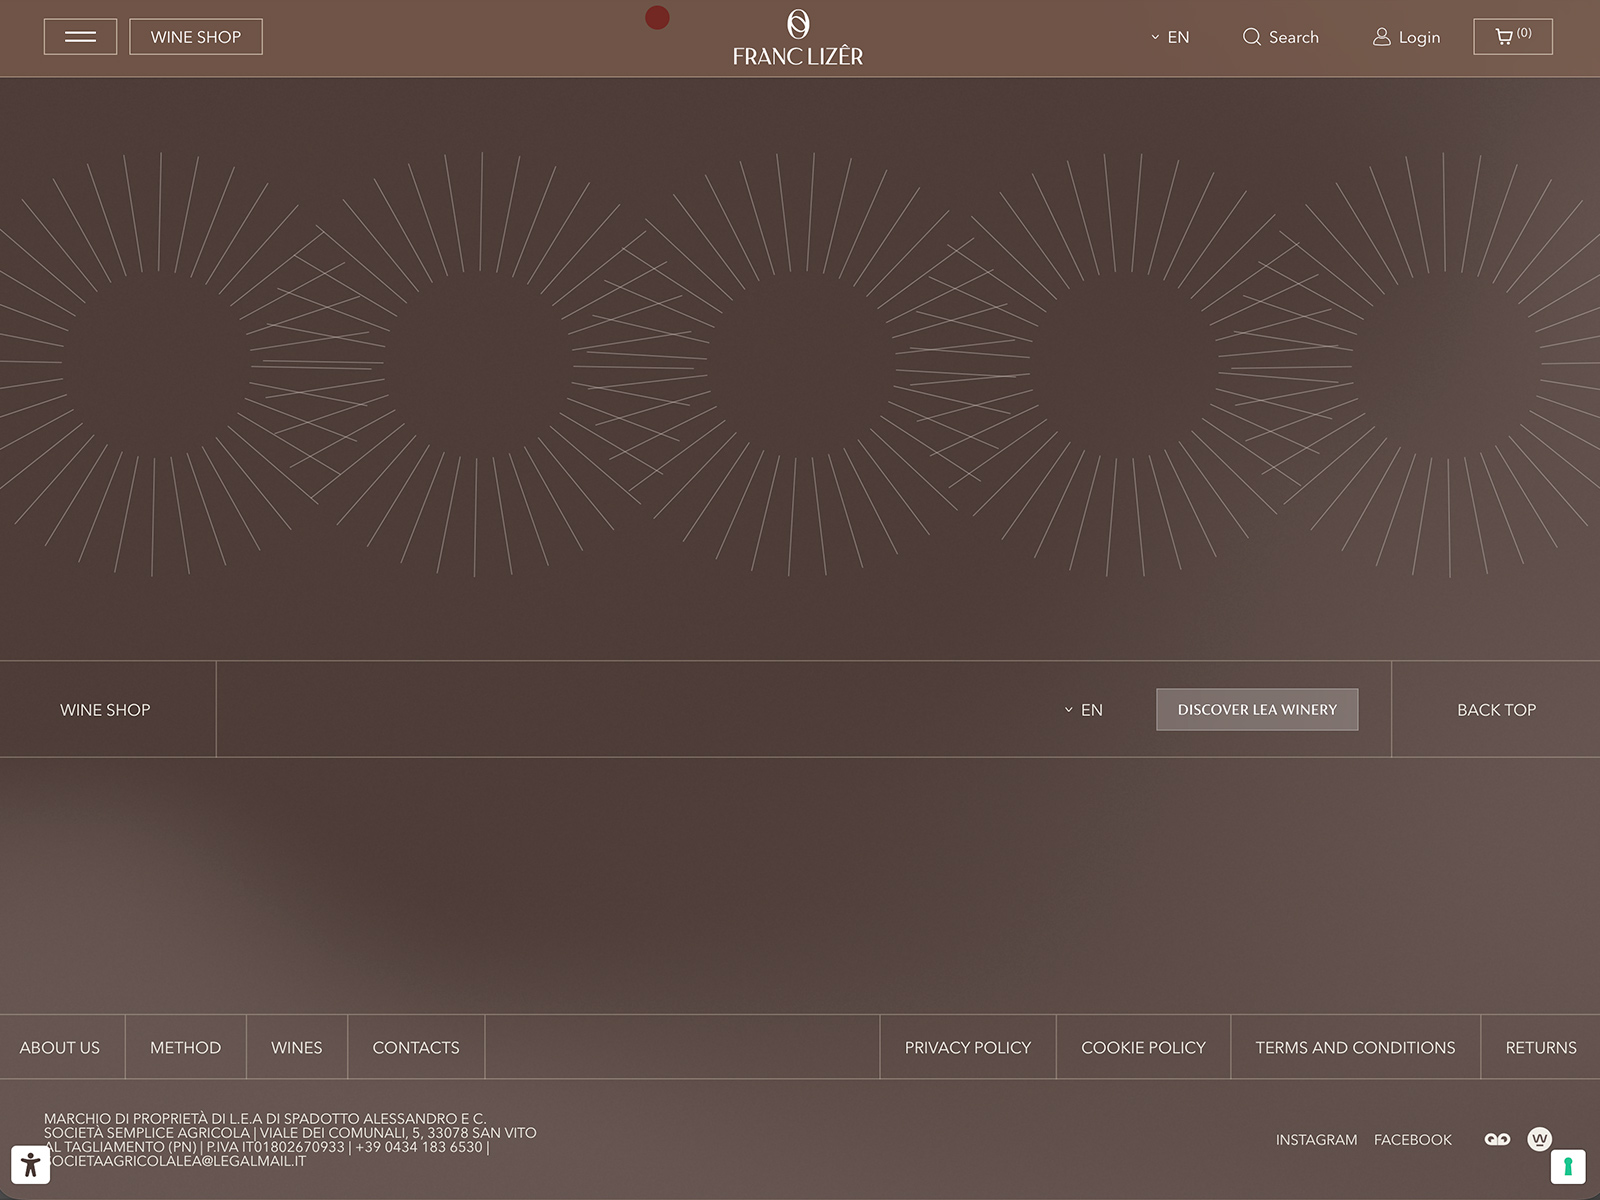1600x1200 pixels.
Task: Select Wines in footer navigation
Action: coord(296,1048)
